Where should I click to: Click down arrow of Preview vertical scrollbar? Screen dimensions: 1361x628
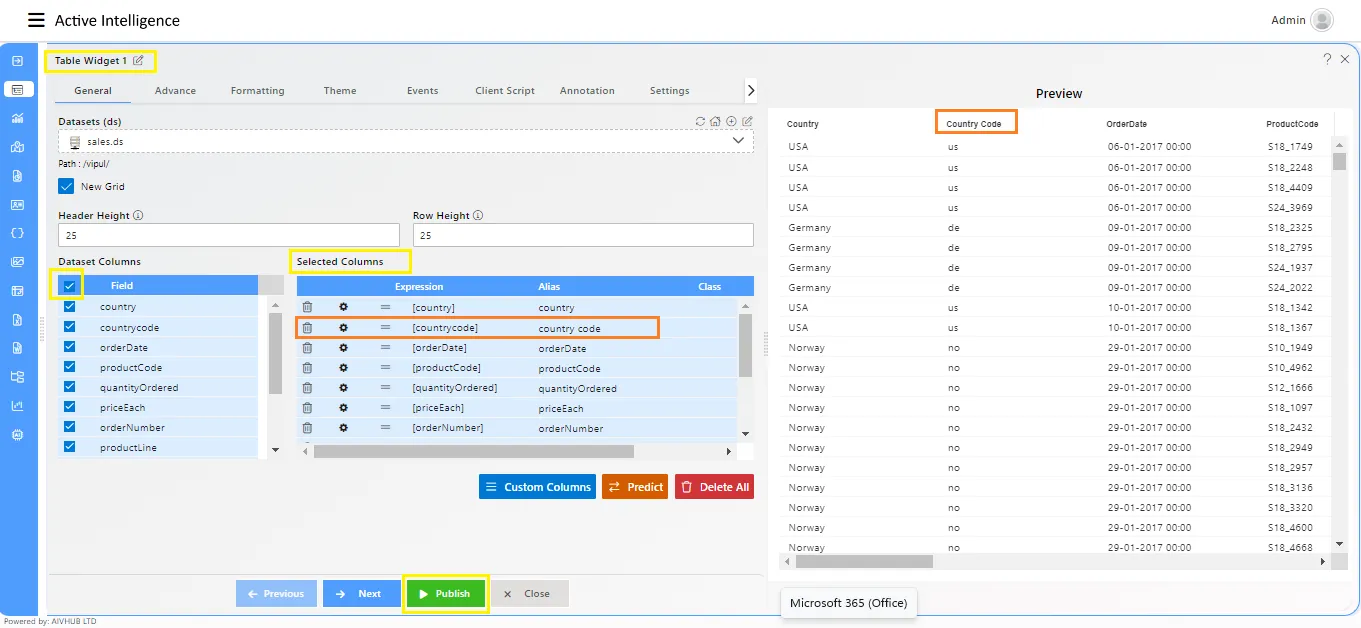click(x=1340, y=544)
